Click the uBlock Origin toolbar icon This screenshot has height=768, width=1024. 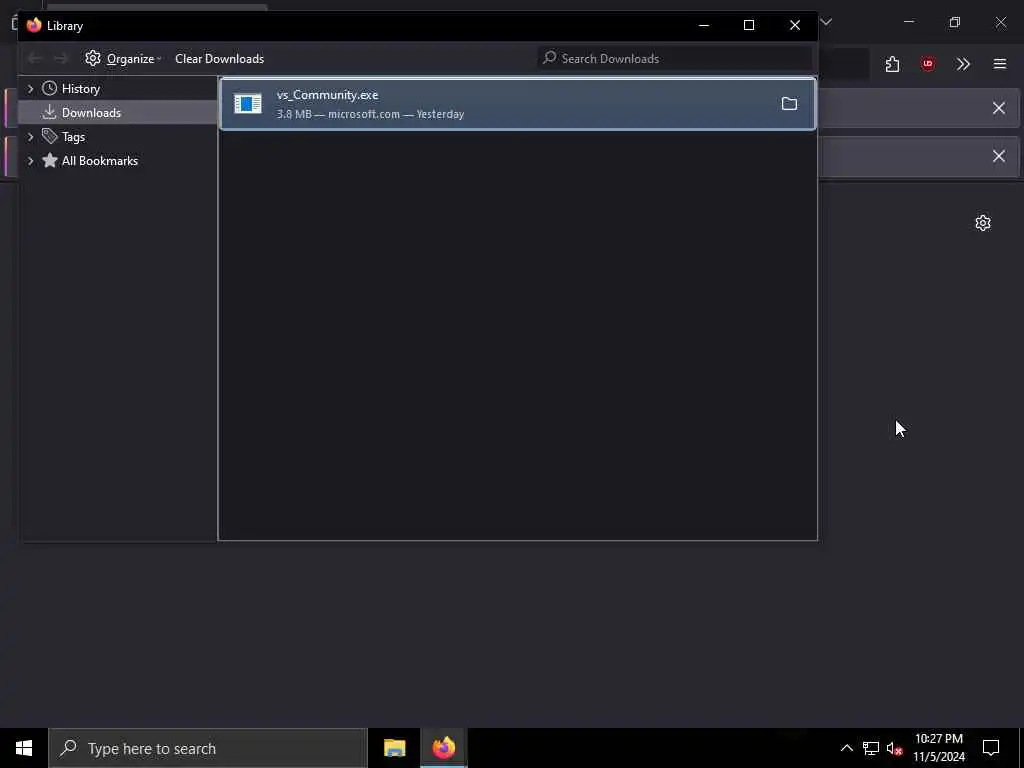tap(927, 64)
